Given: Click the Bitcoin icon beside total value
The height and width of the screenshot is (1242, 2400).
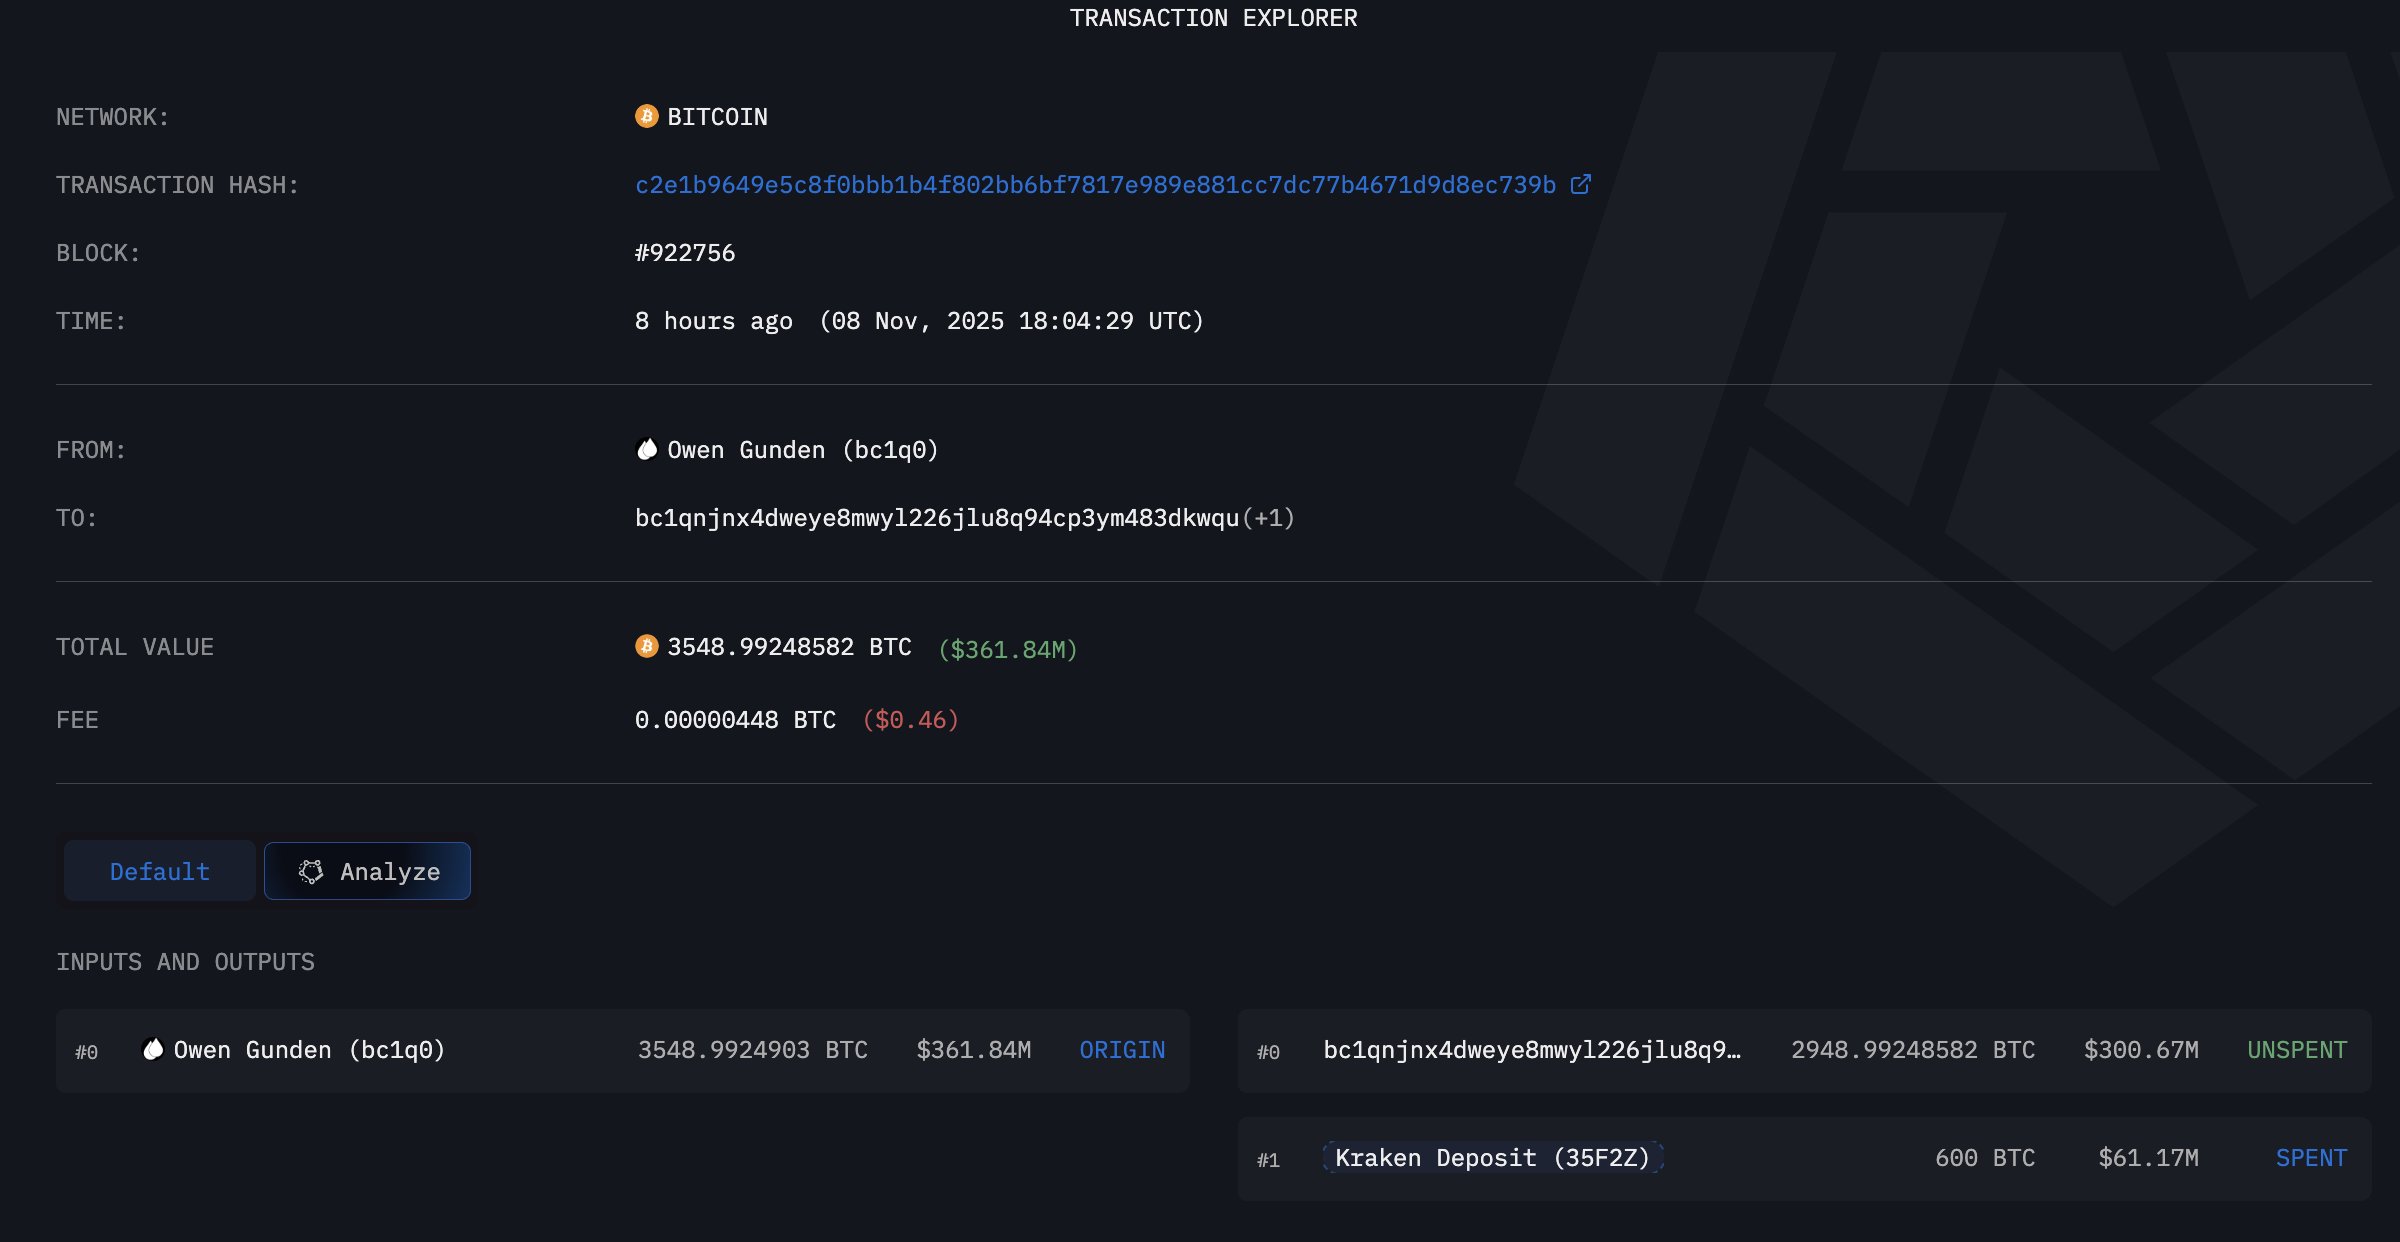Looking at the screenshot, I should 646,647.
